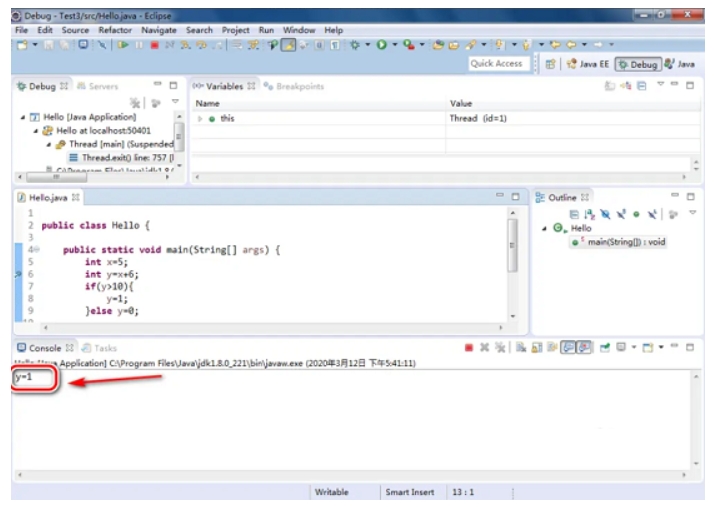The image size is (714, 507).
Task: Expand the 'this' variable node
Action: (200, 118)
